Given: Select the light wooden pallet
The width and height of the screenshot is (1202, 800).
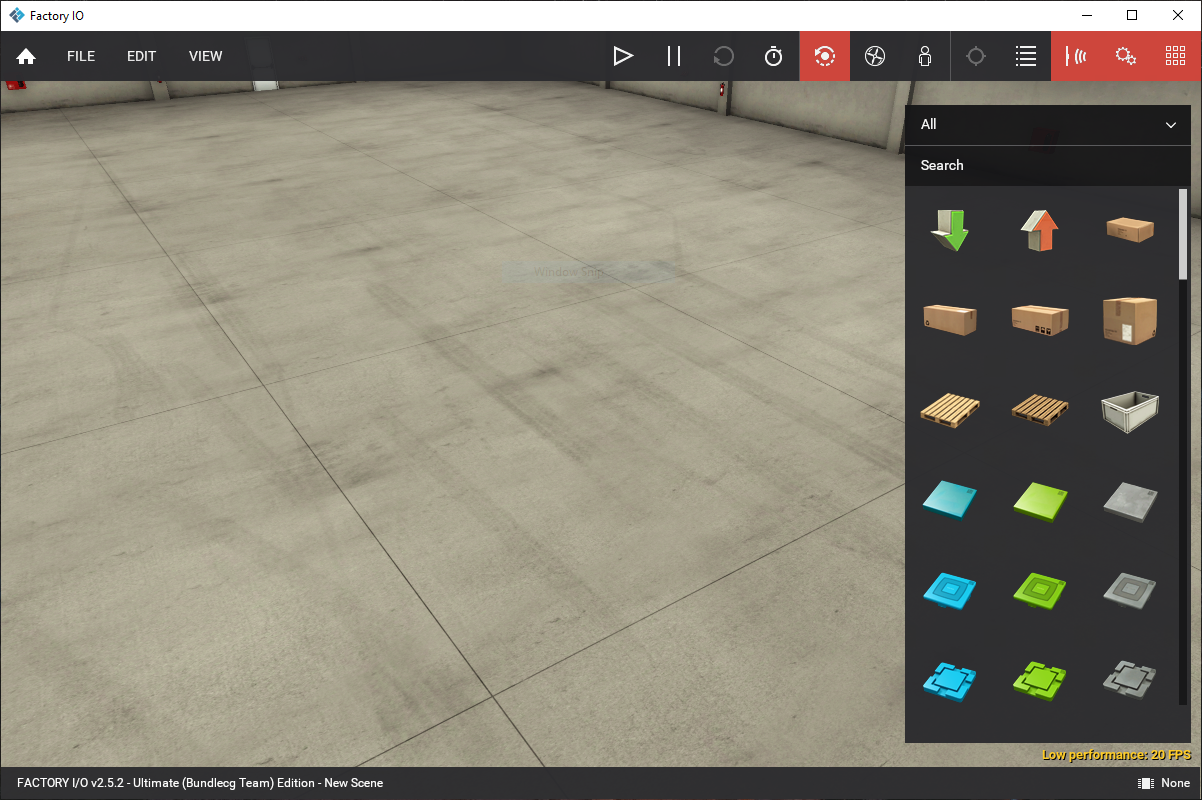Looking at the screenshot, I should (x=949, y=410).
